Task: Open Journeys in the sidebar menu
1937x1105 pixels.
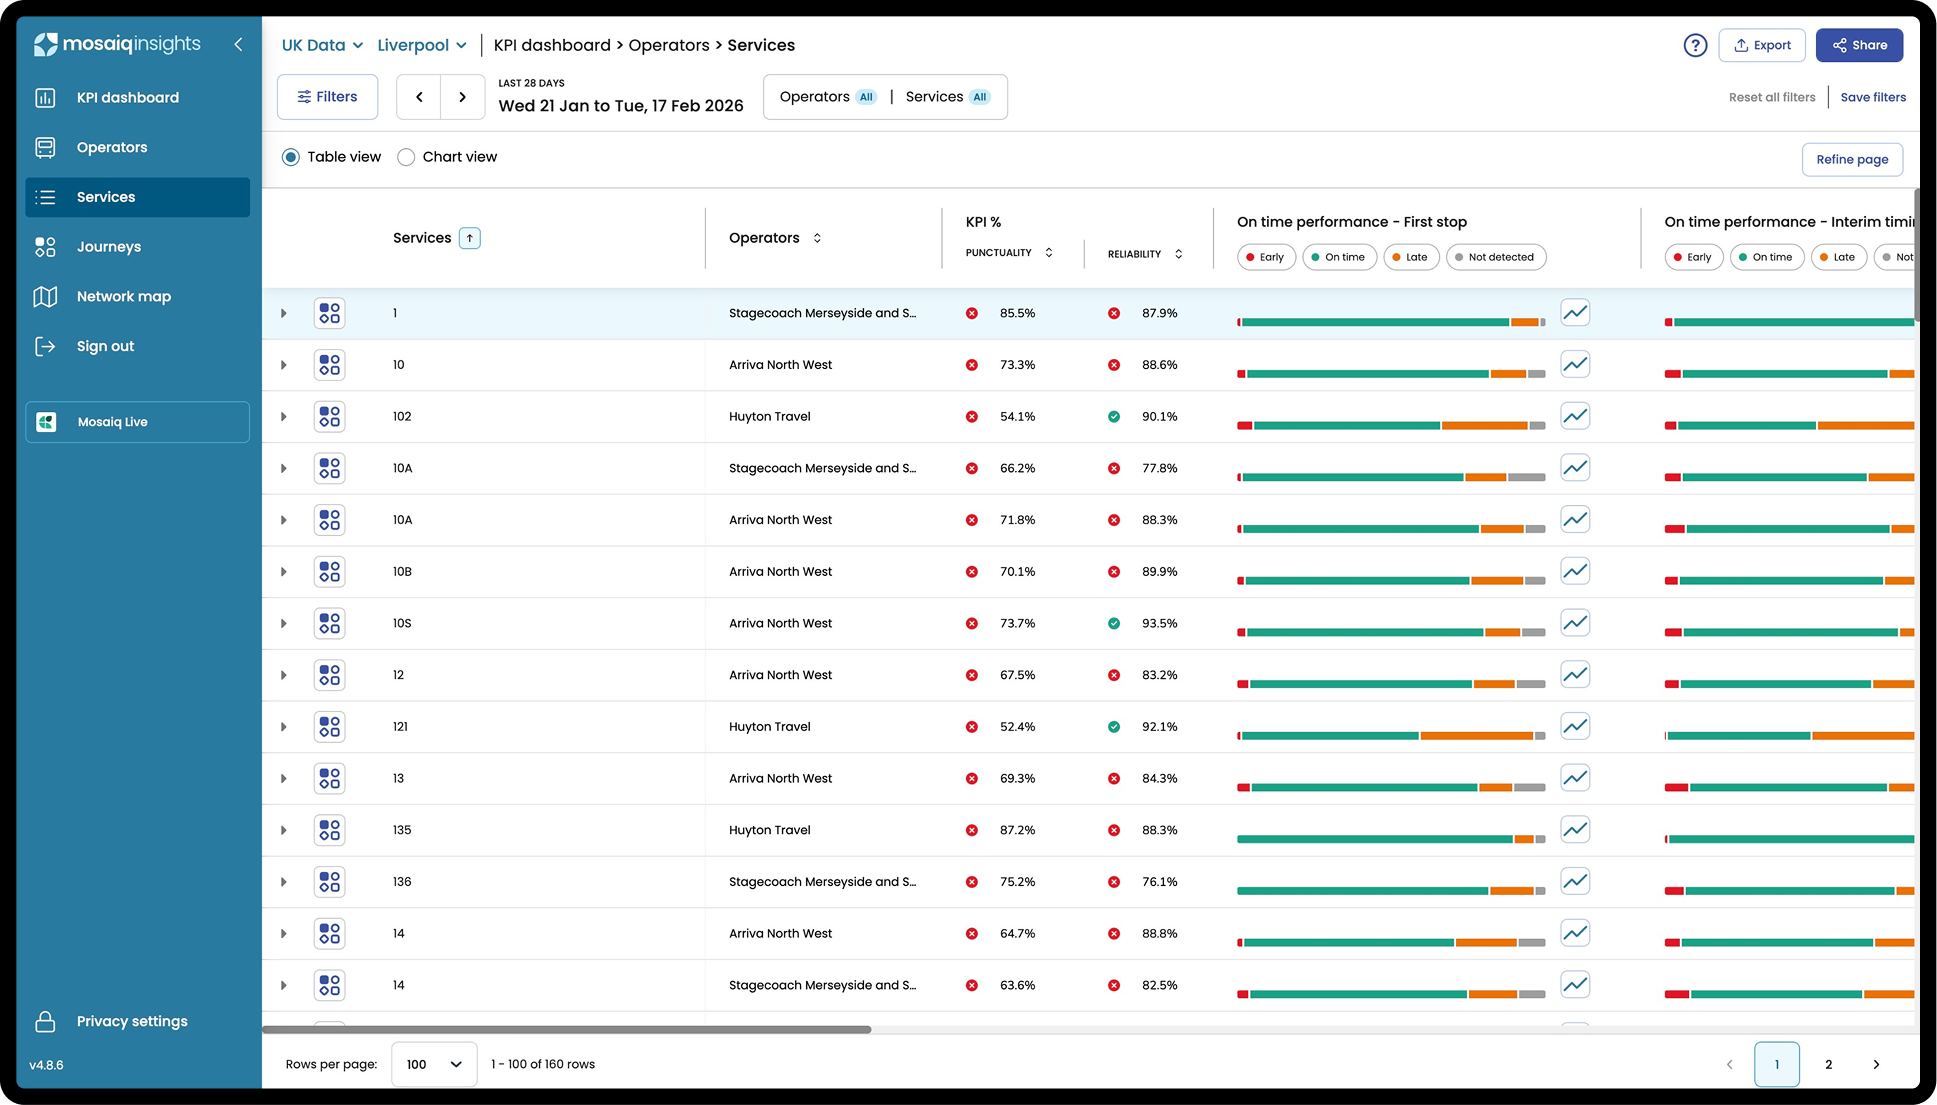Action: [x=109, y=246]
